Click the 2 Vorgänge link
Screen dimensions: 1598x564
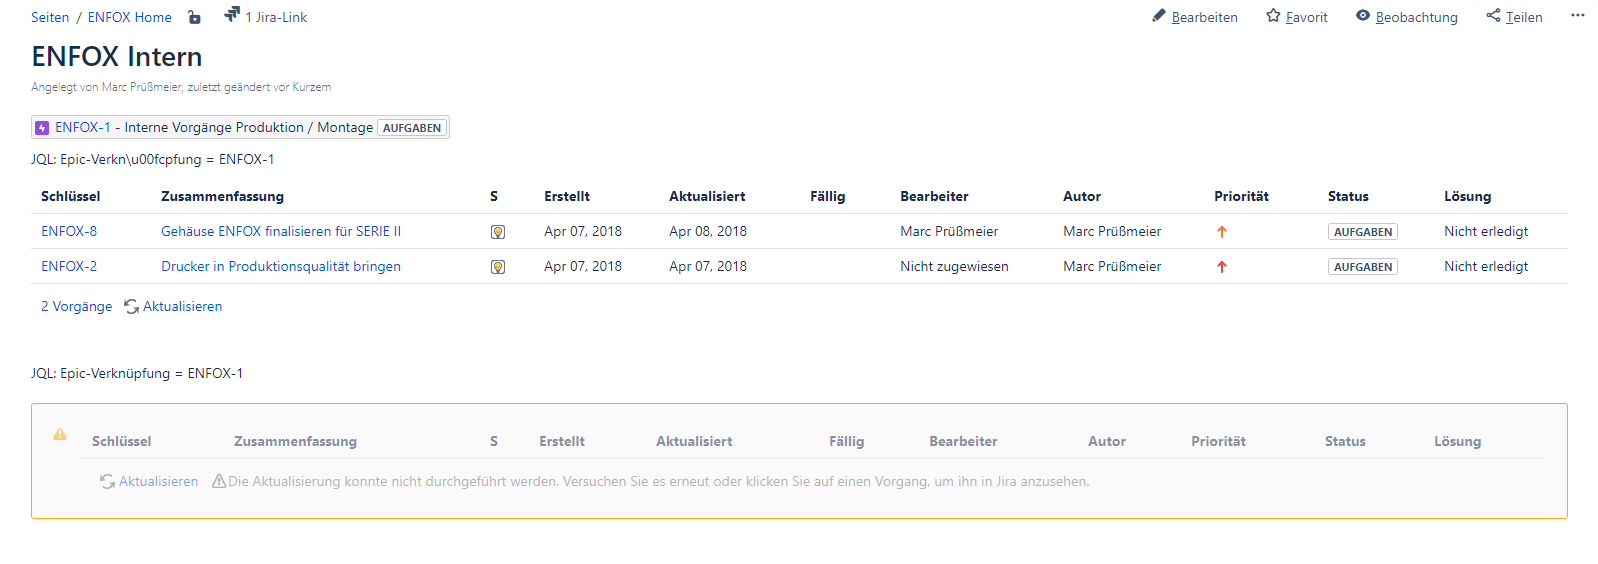coord(76,306)
